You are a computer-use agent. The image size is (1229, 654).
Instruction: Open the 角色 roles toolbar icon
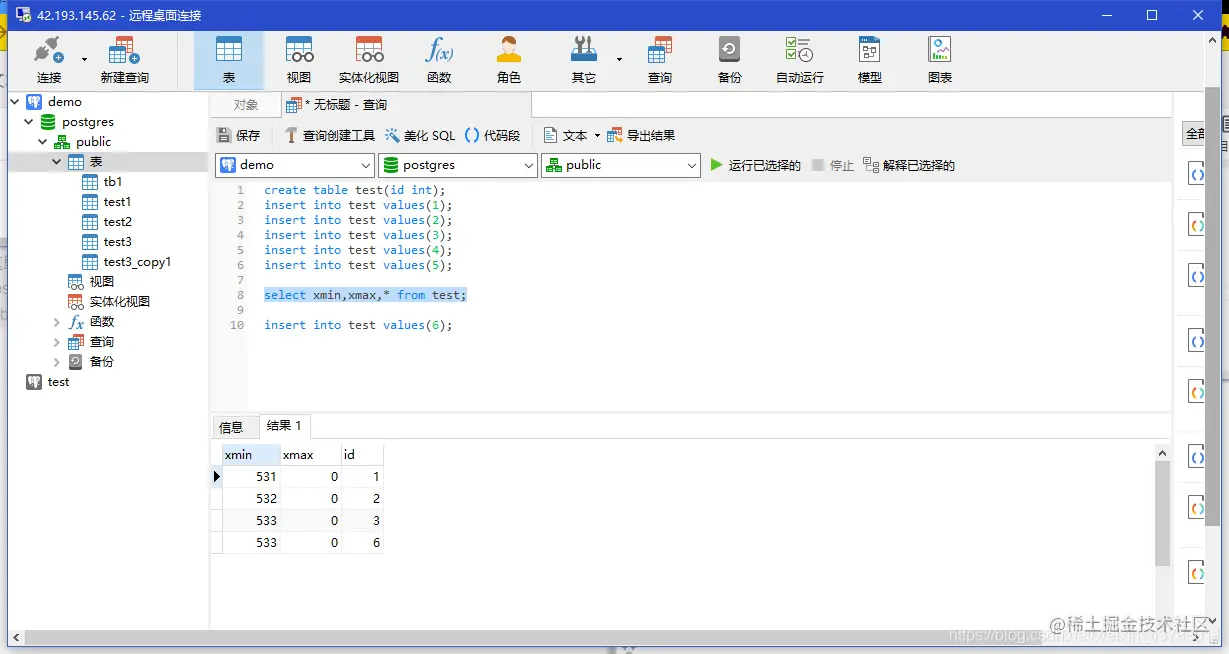[x=509, y=60]
